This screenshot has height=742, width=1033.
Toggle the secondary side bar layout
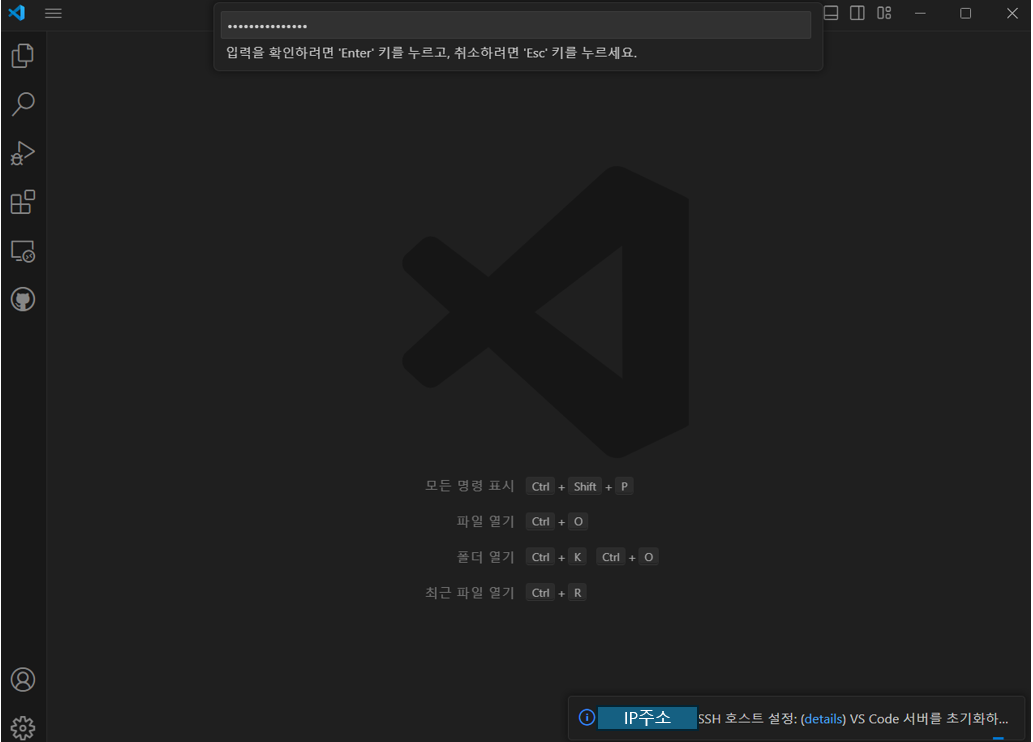pyautogui.click(x=857, y=13)
